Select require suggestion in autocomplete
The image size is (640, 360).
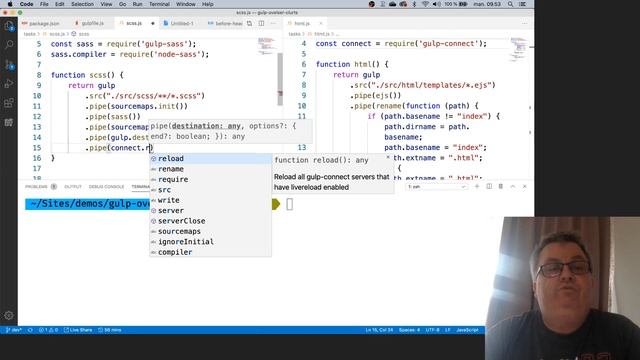(x=210, y=179)
